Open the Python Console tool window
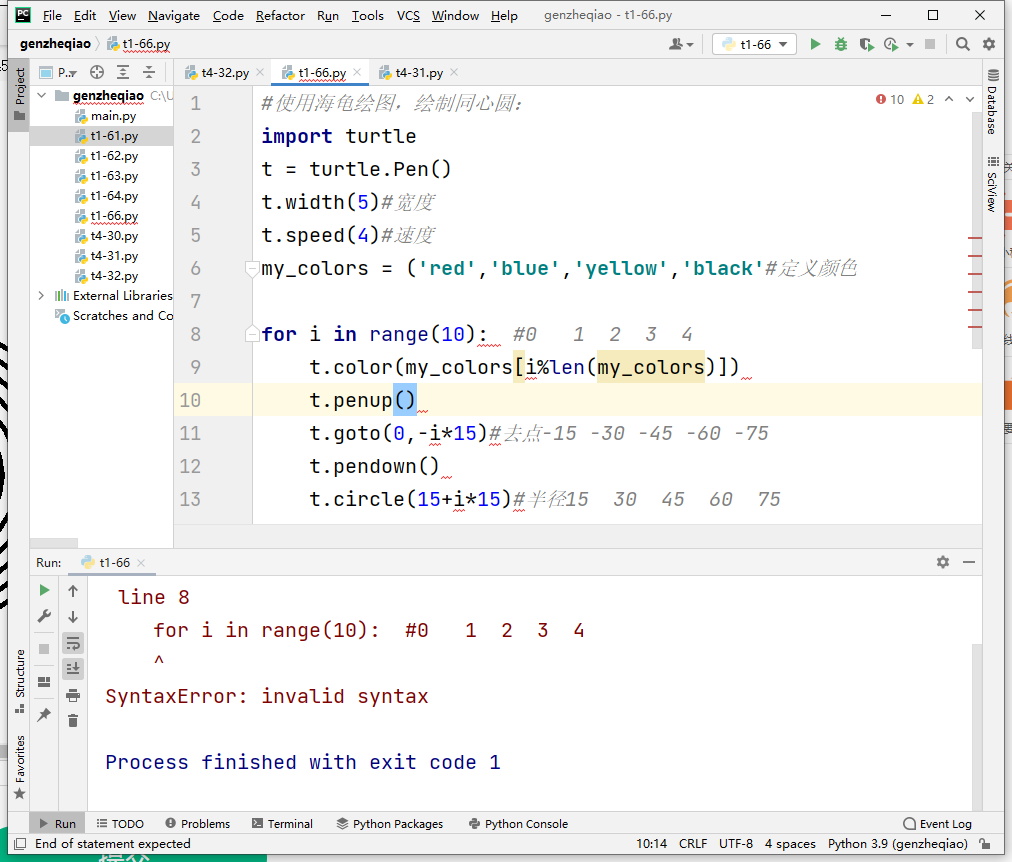The height and width of the screenshot is (862, 1012). 518,824
